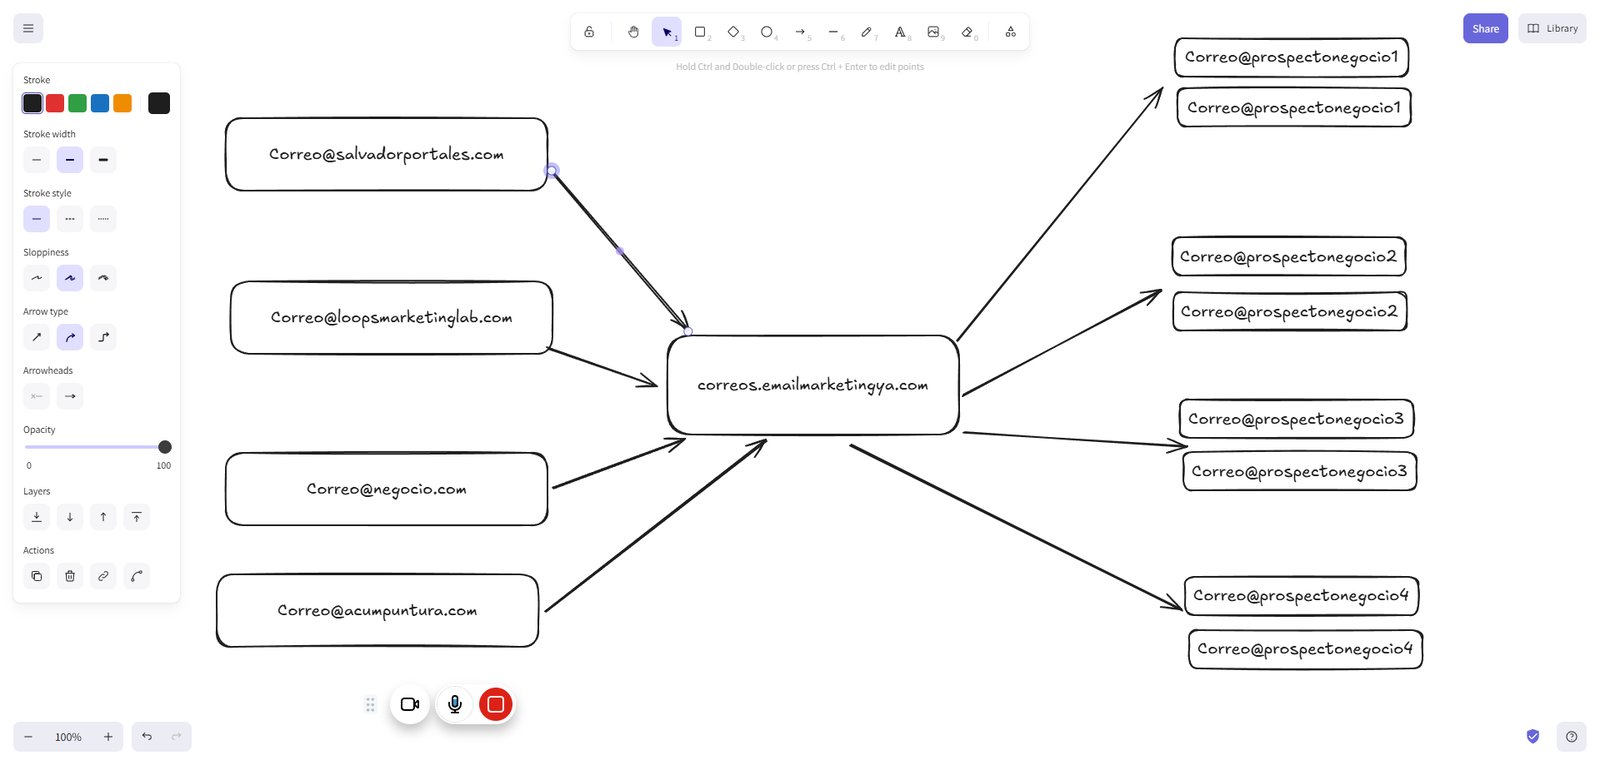Open the custom stroke color picker

(159, 103)
